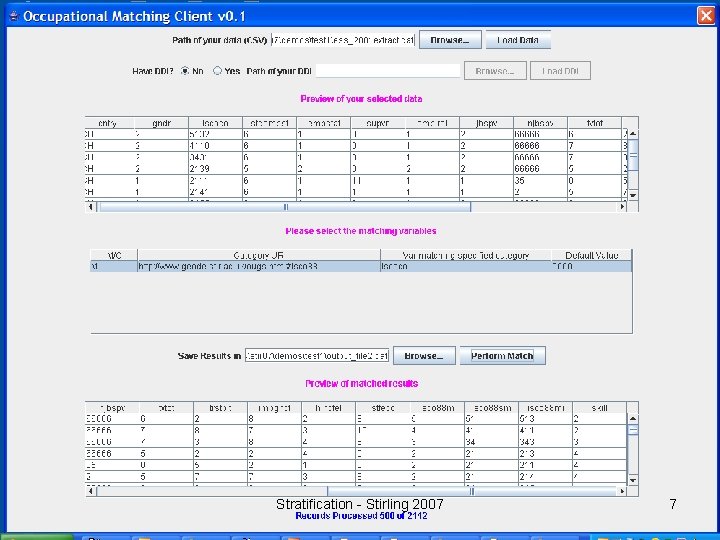720x540 pixels.
Task: Click the CSV data path text field
Action: tap(343, 40)
